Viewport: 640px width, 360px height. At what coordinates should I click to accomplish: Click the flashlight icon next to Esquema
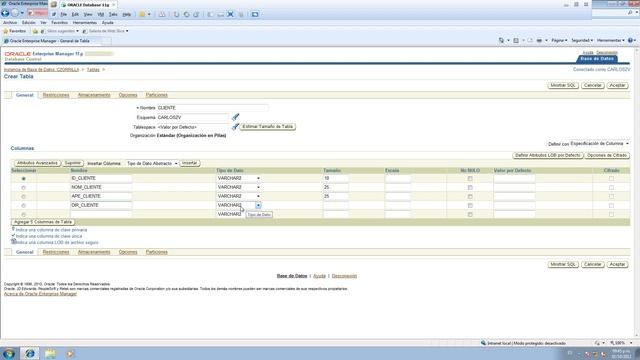point(236,117)
